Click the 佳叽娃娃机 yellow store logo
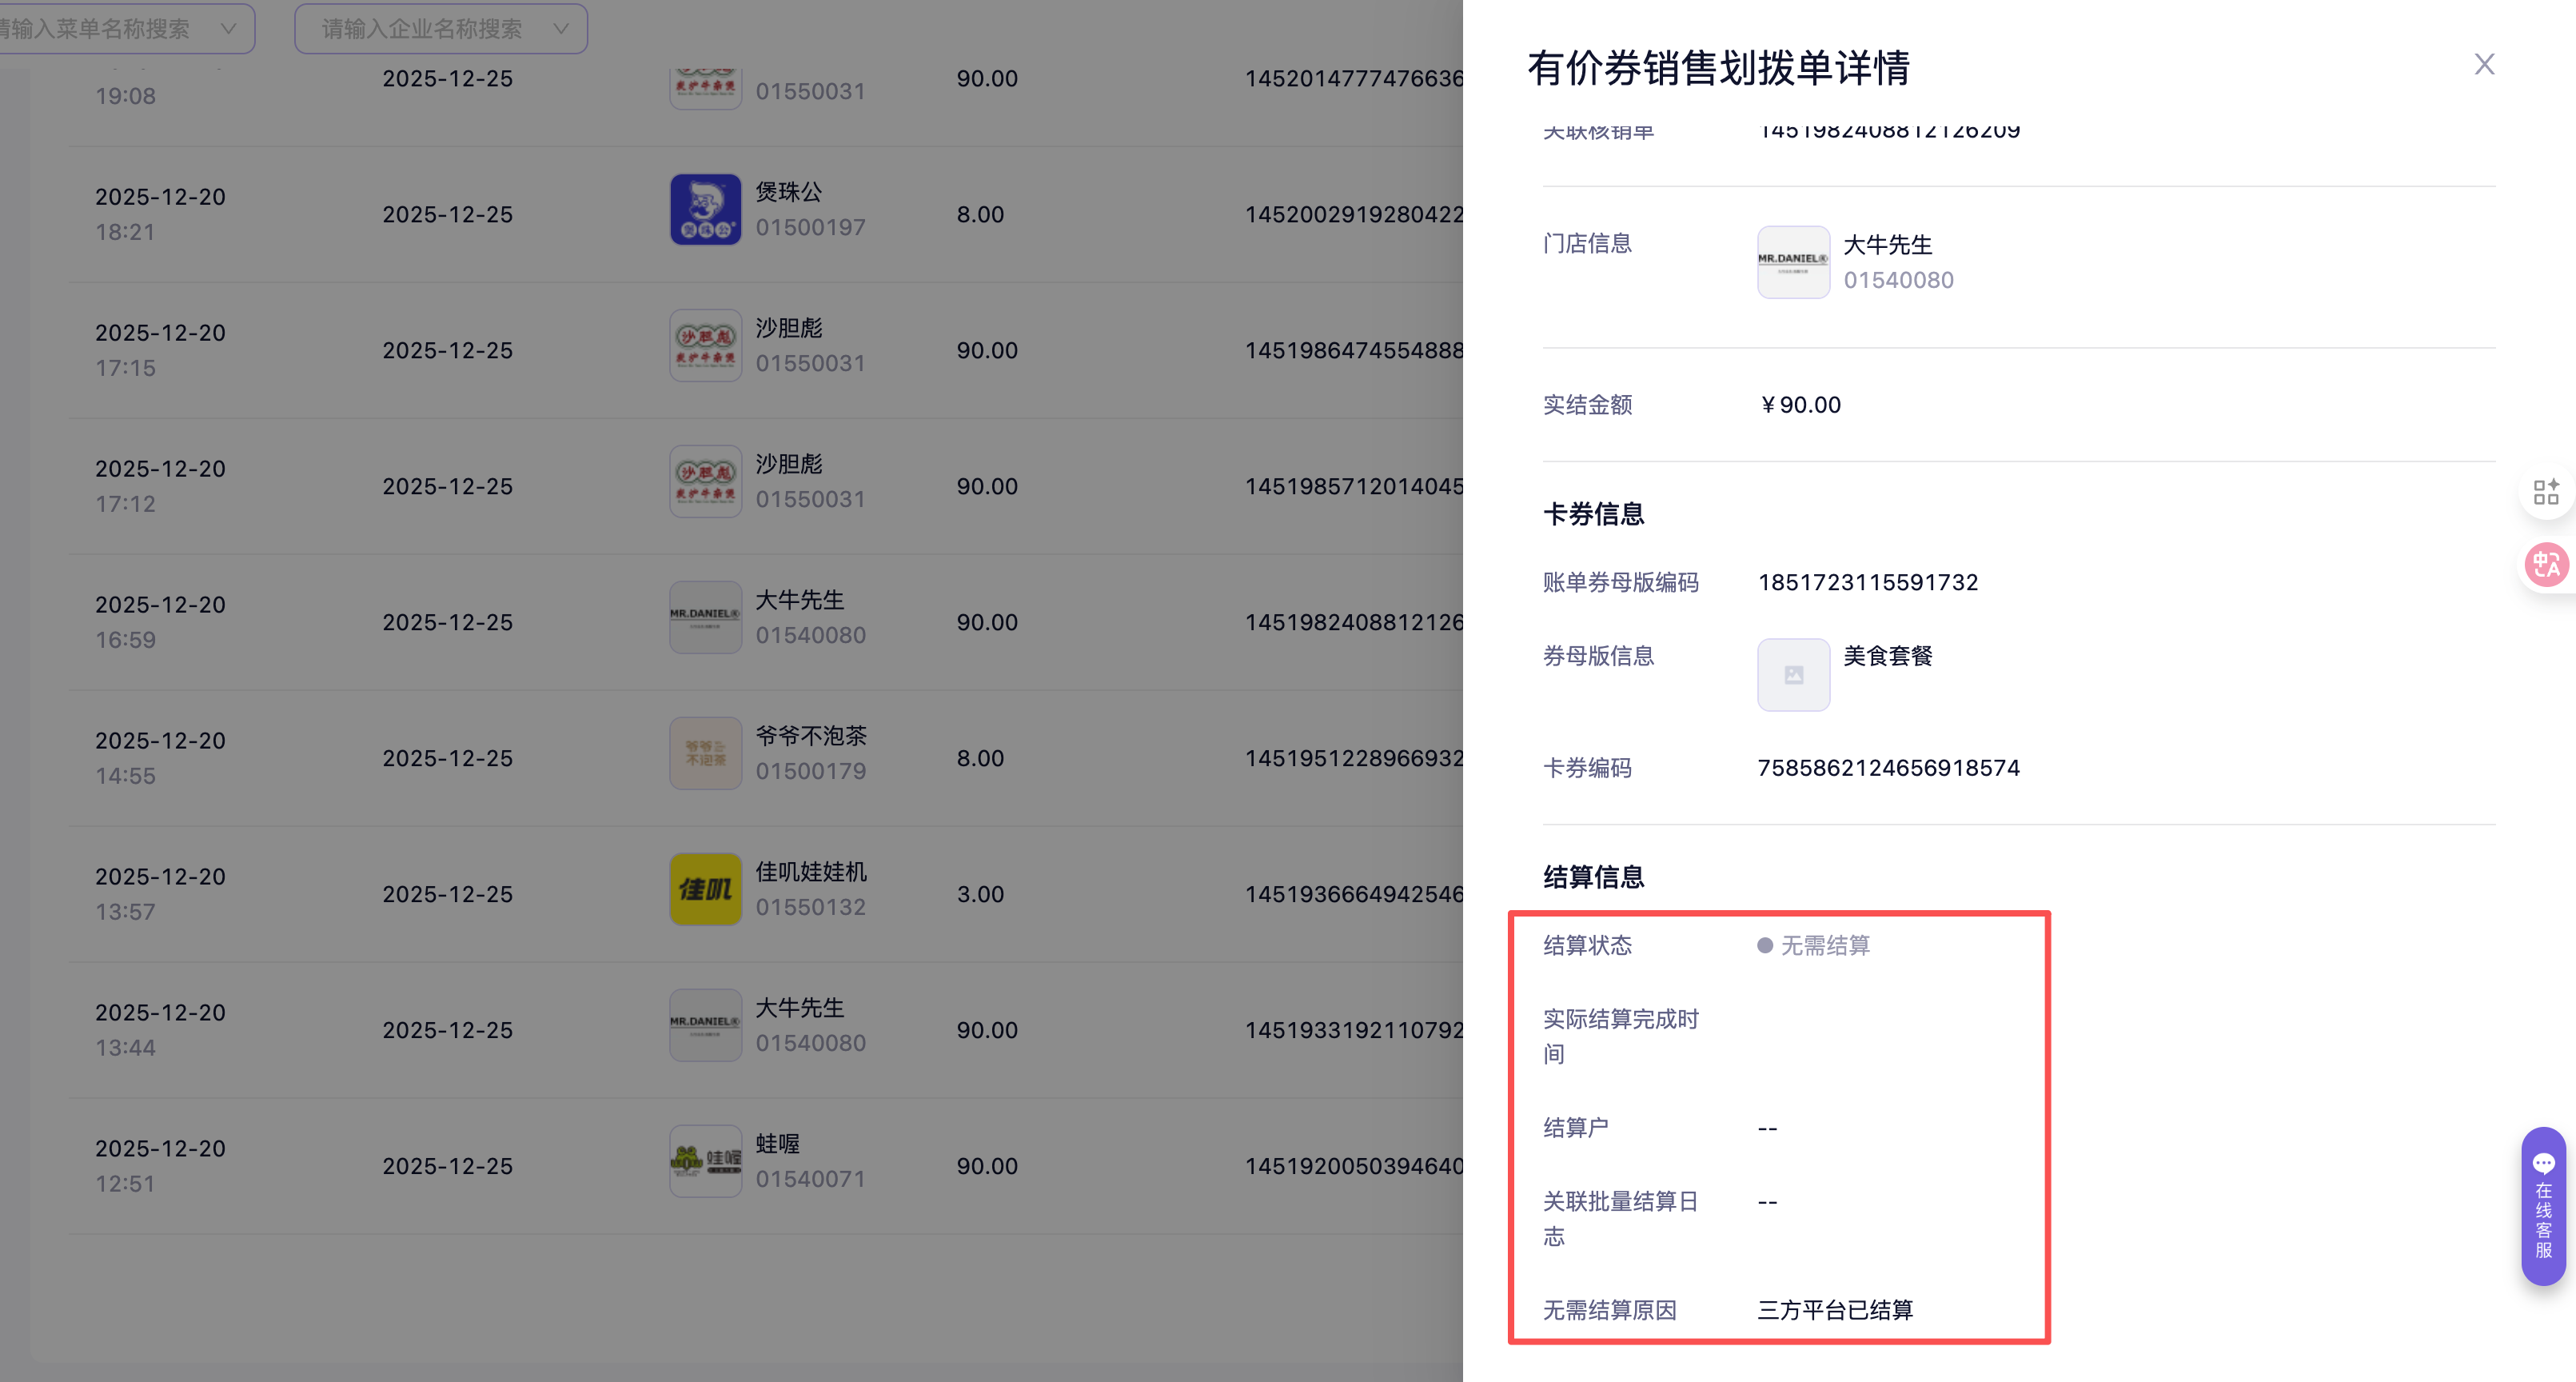The image size is (2576, 1382). tap(705, 889)
